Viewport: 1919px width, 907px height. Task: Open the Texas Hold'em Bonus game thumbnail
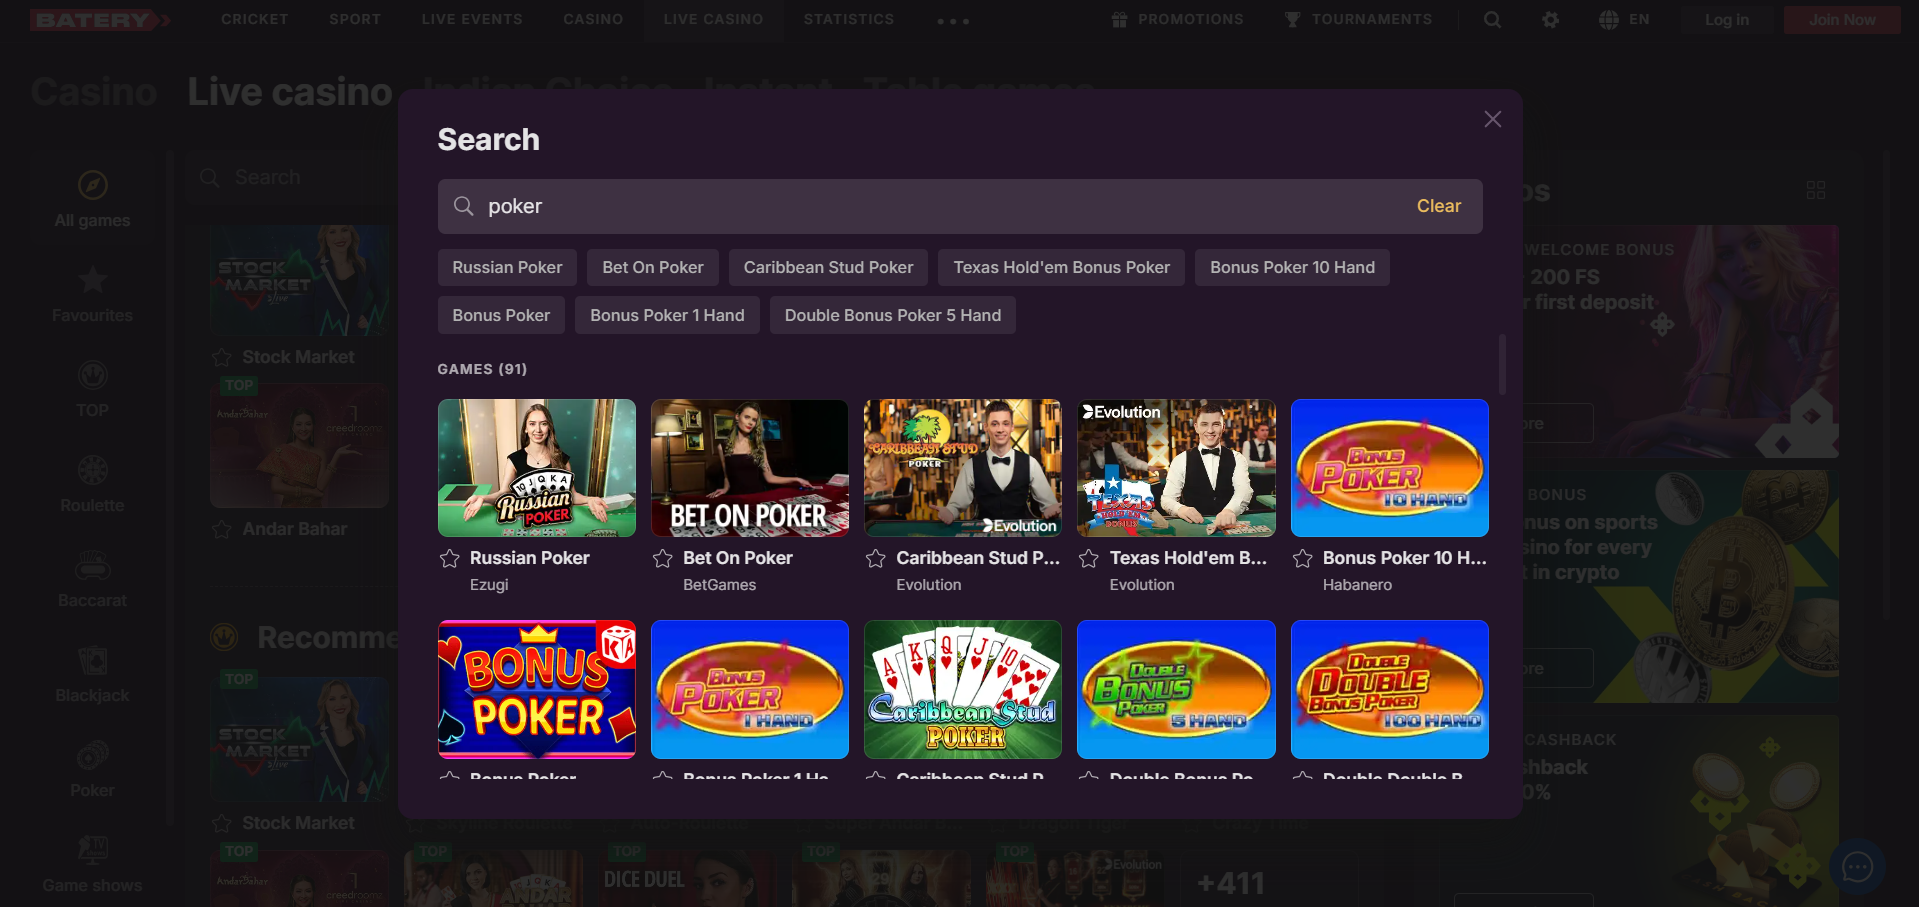pos(1176,468)
